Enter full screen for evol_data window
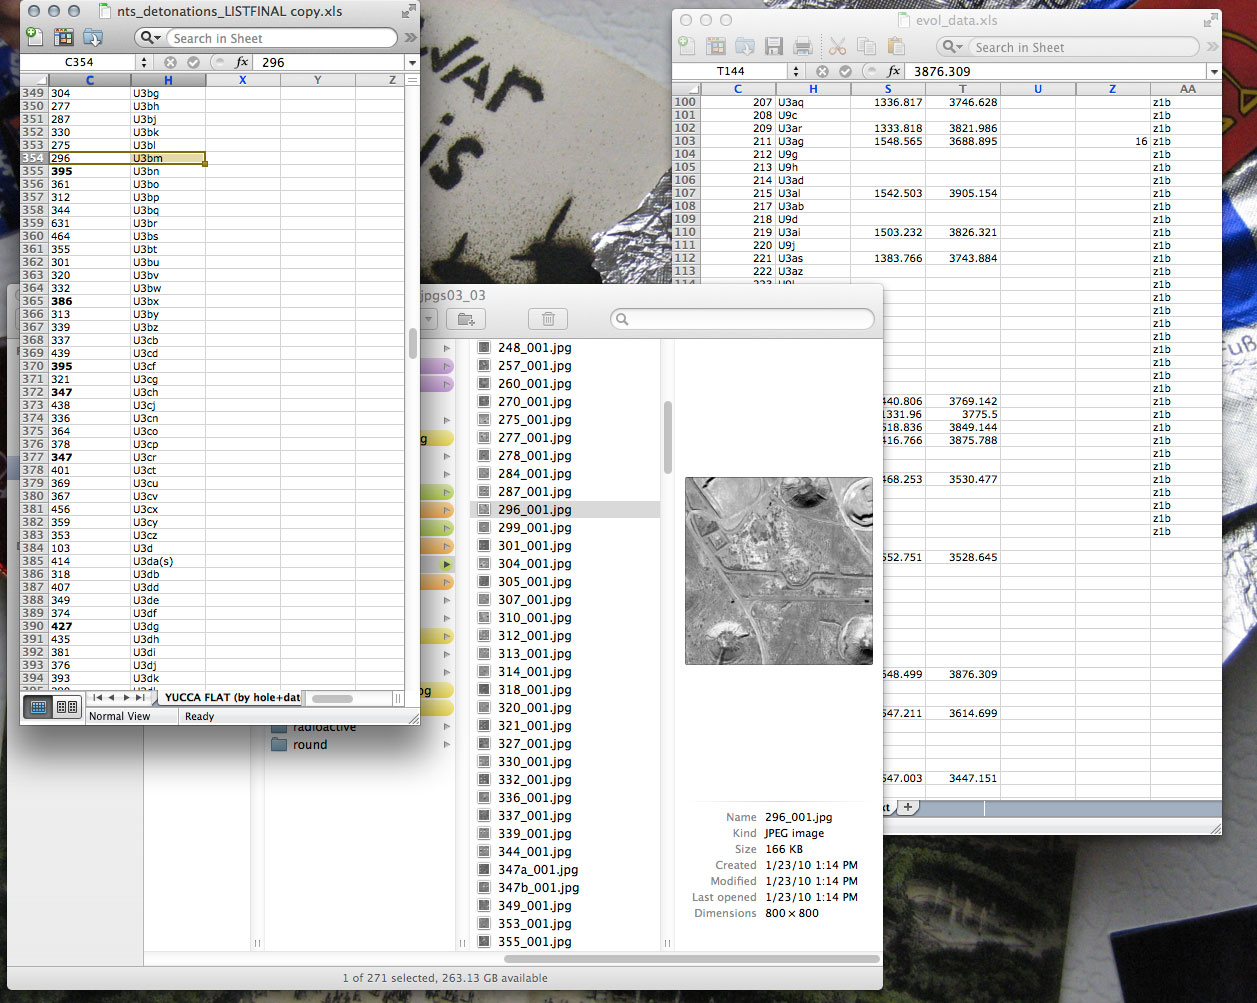The height and width of the screenshot is (1003, 1257). tap(1211, 19)
